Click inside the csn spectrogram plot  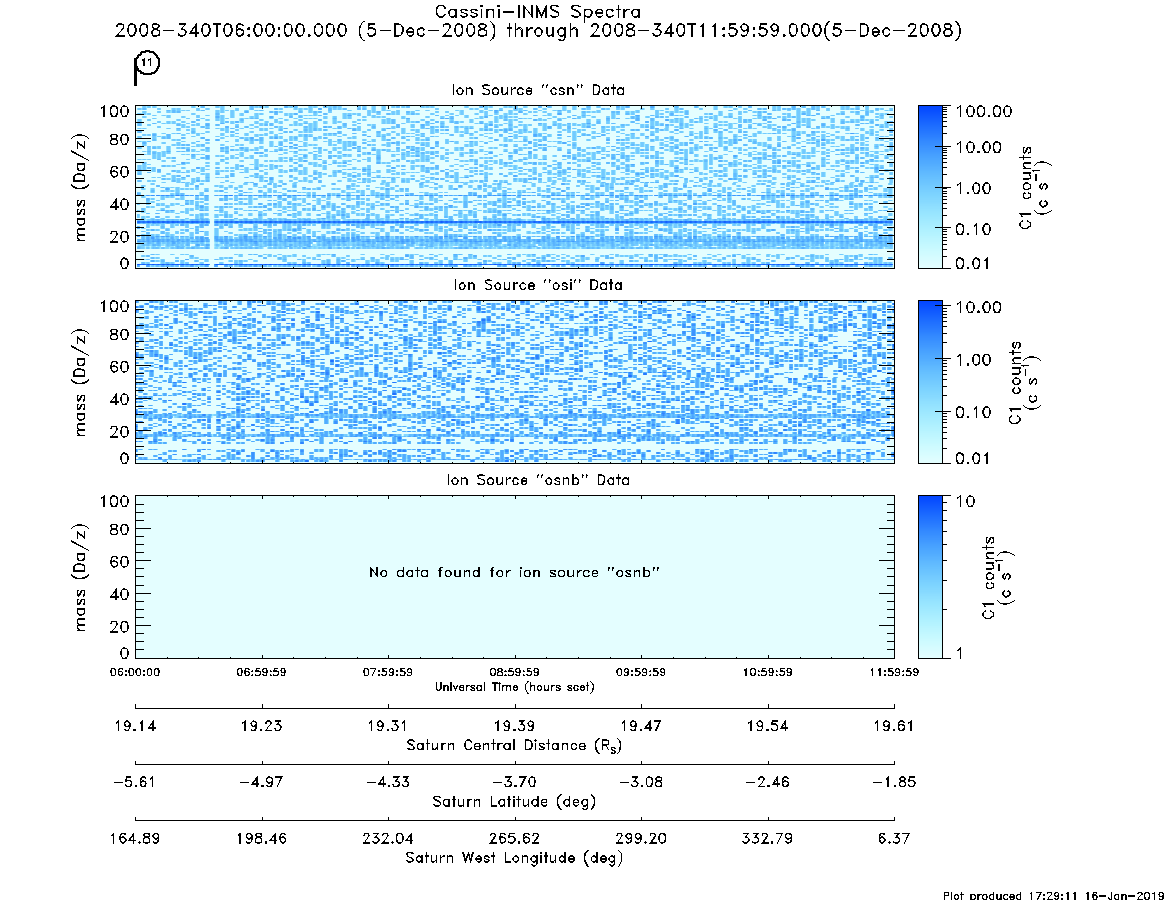515,187
